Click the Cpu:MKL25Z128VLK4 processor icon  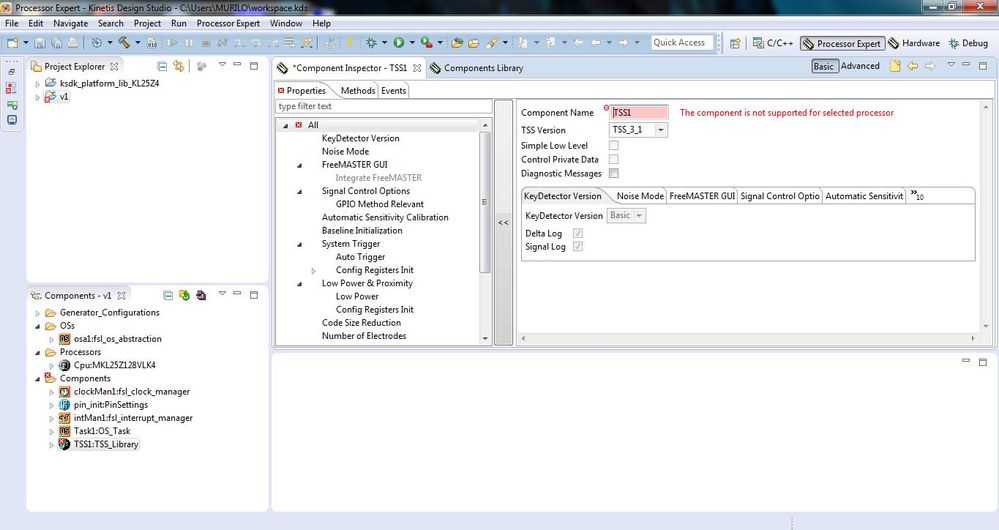point(64,365)
